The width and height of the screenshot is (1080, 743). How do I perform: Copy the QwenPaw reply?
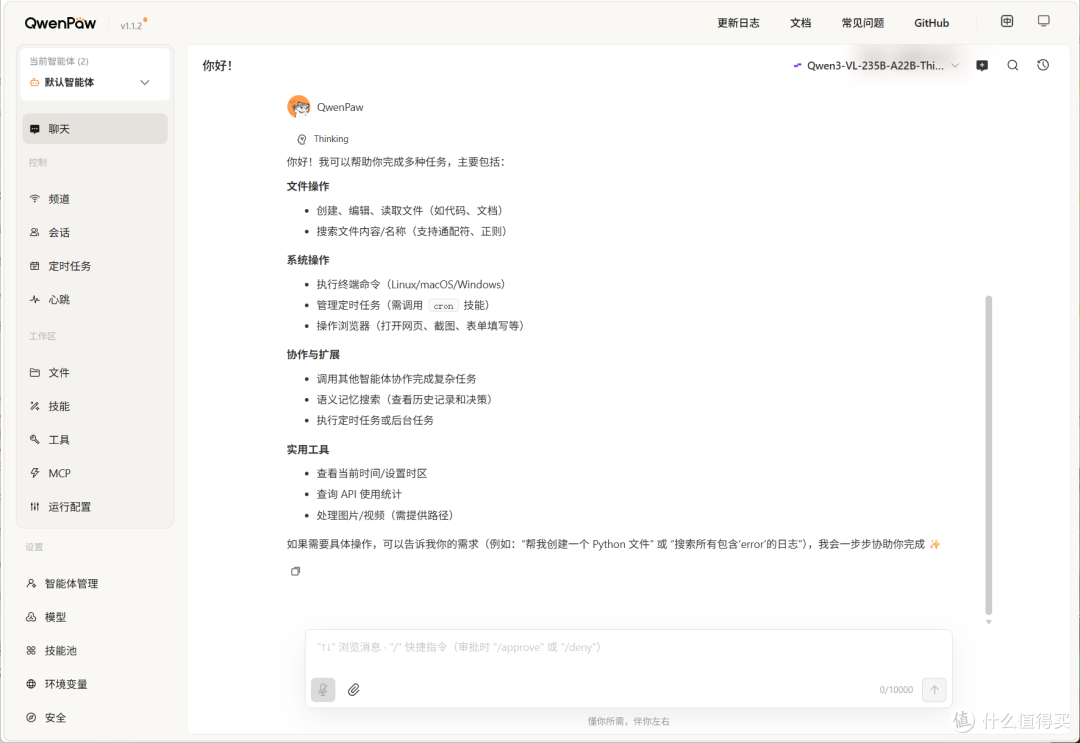pyautogui.click(x=295, y=571)
